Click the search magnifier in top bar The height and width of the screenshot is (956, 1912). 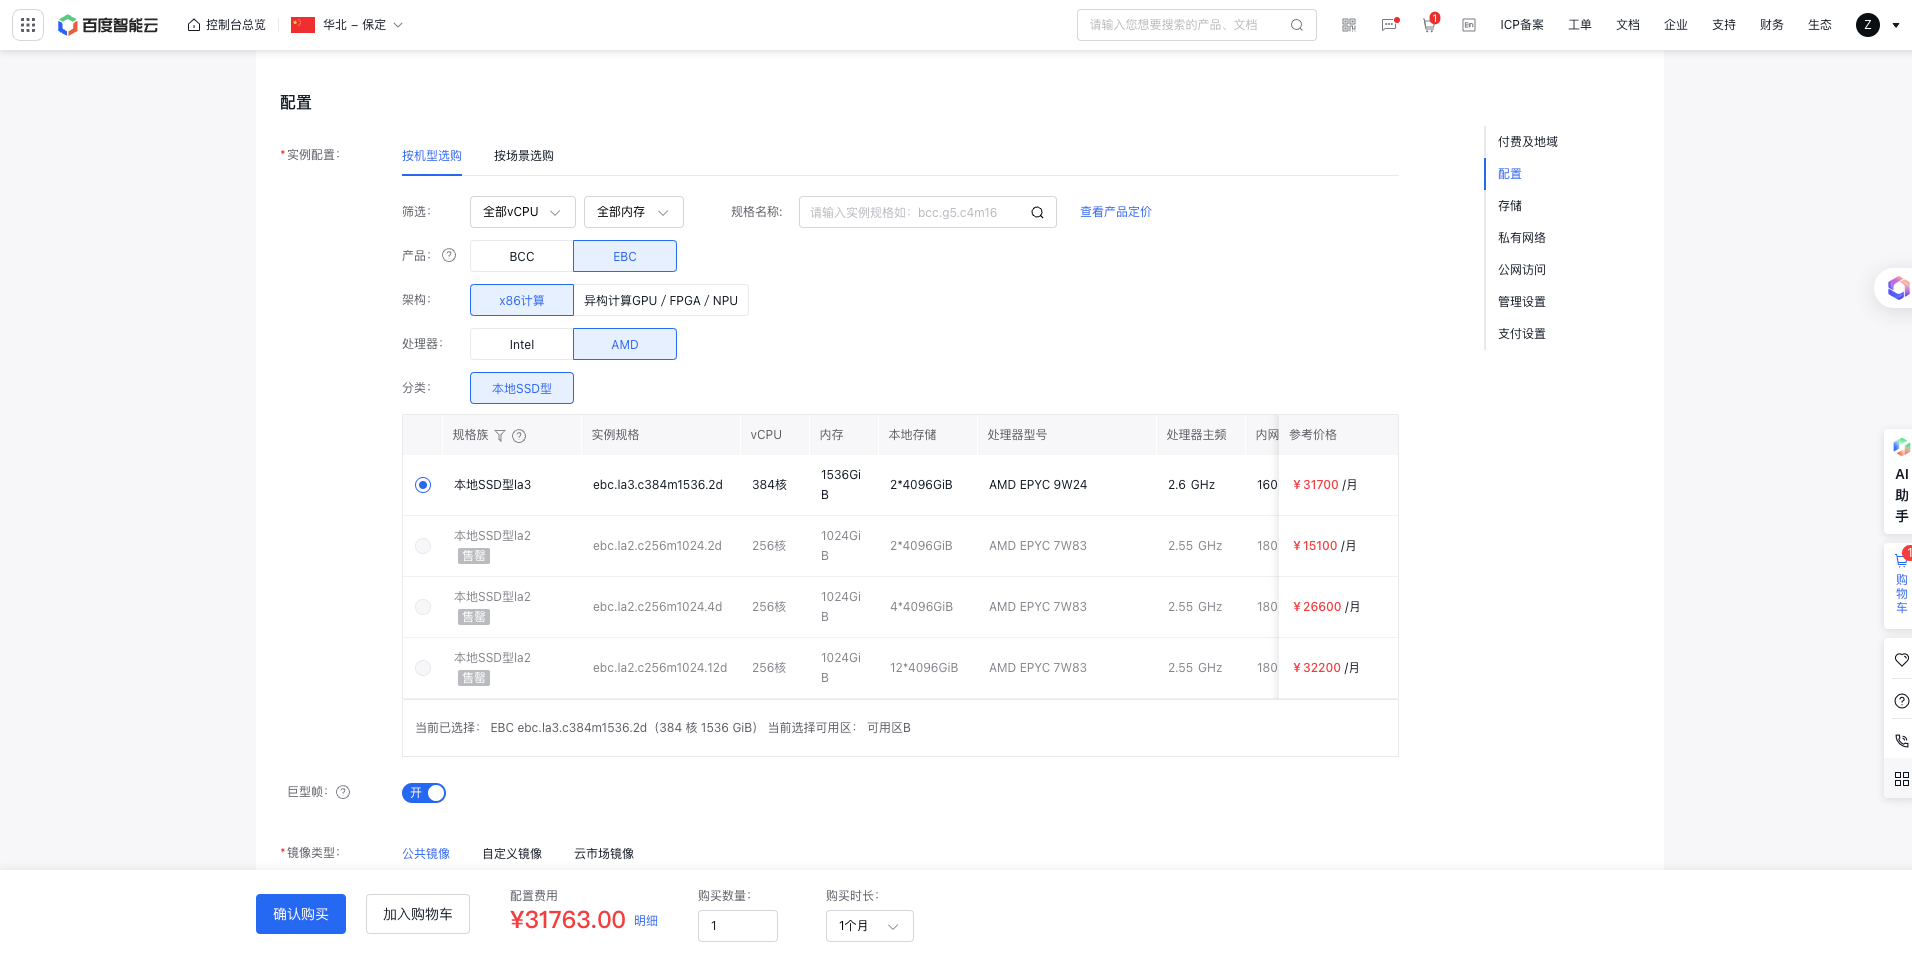[1297, 25]
